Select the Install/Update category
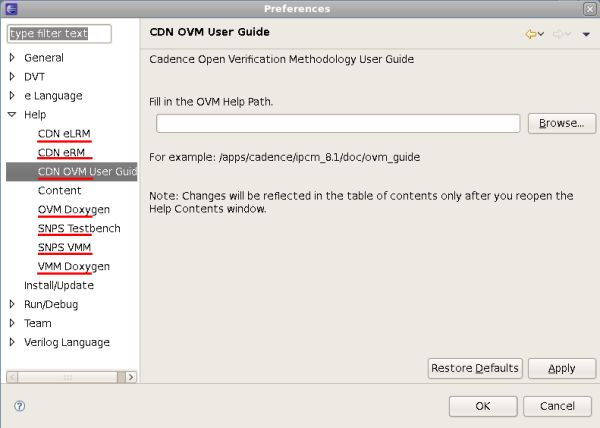 (x=59, y=285)
